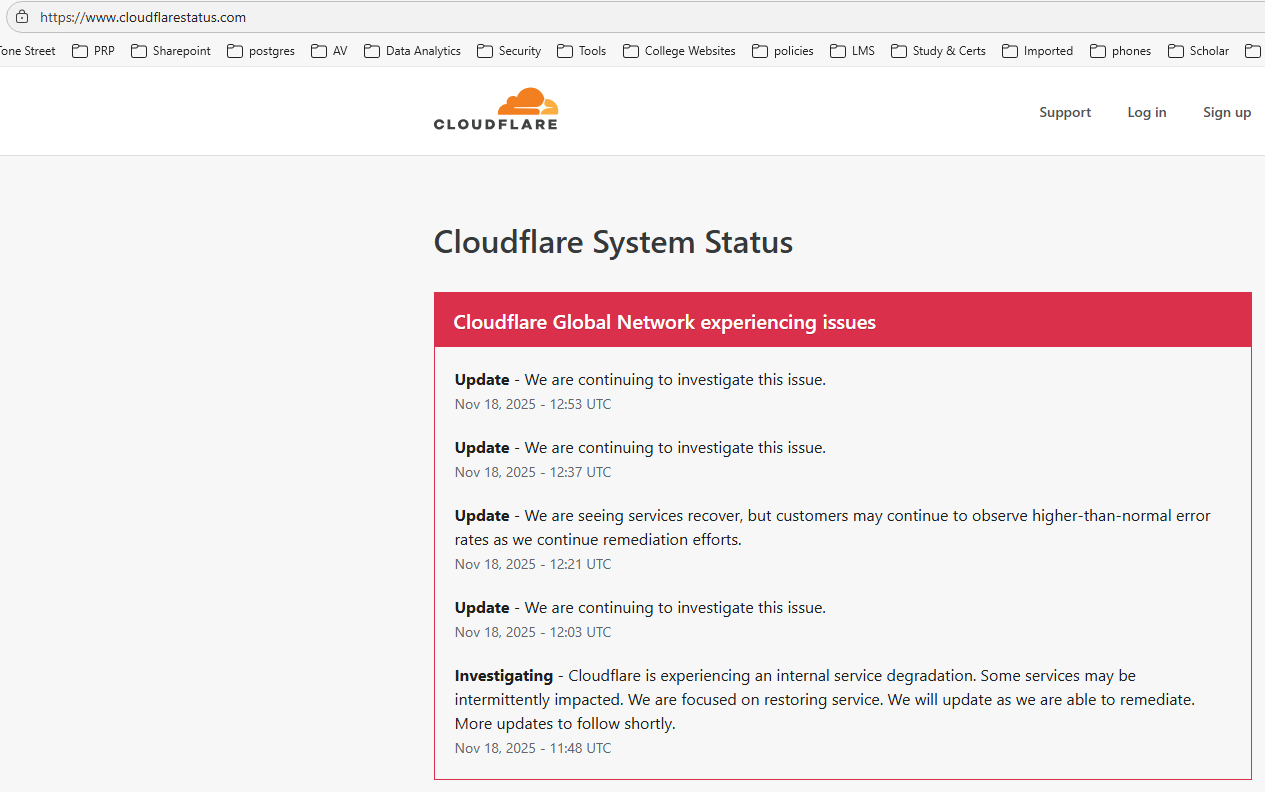
Task: Open the Study & Certs bookmarks folder
Action: [938, 51]
